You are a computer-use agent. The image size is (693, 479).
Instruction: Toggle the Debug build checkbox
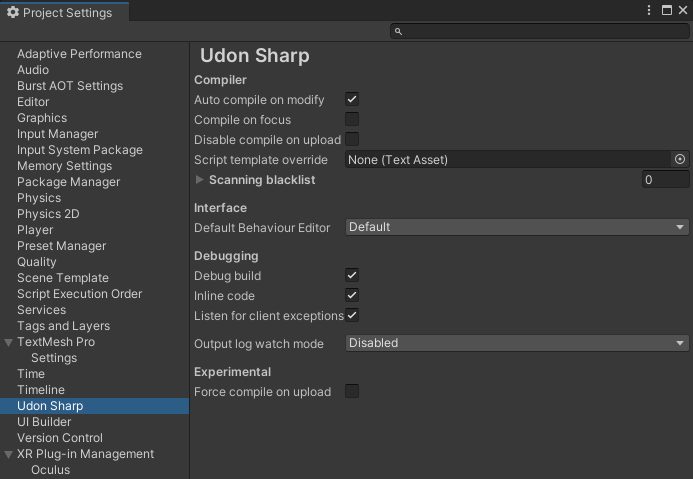[x=352, y=275]
